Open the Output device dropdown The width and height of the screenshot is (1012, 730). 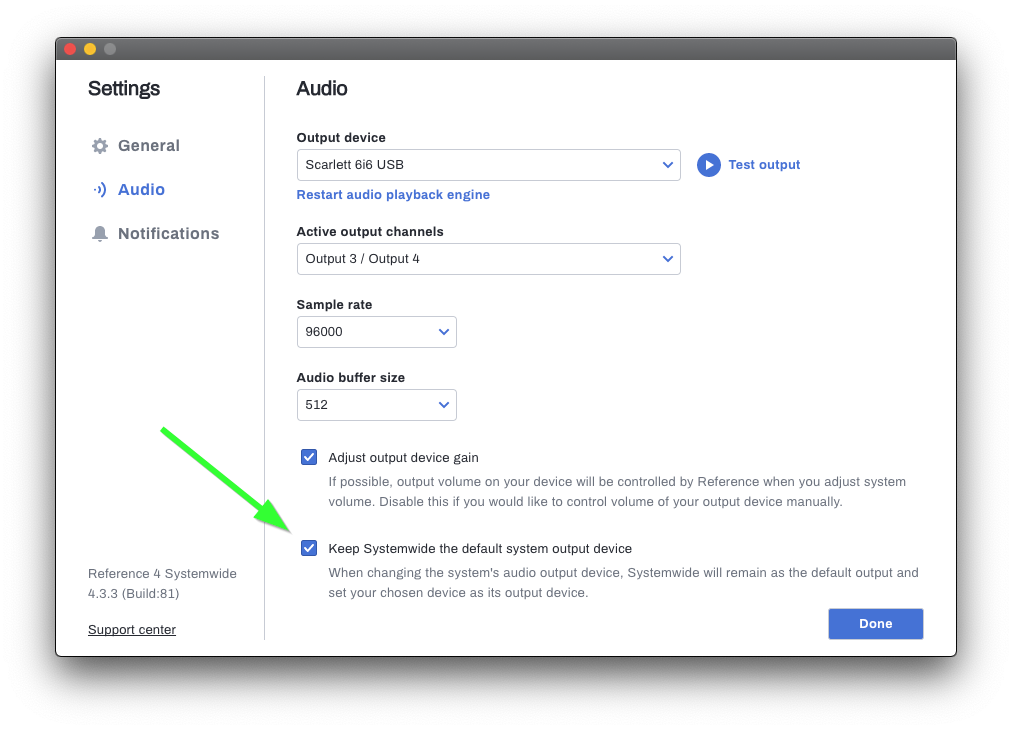pyautogui.click(x=489, y=165)
